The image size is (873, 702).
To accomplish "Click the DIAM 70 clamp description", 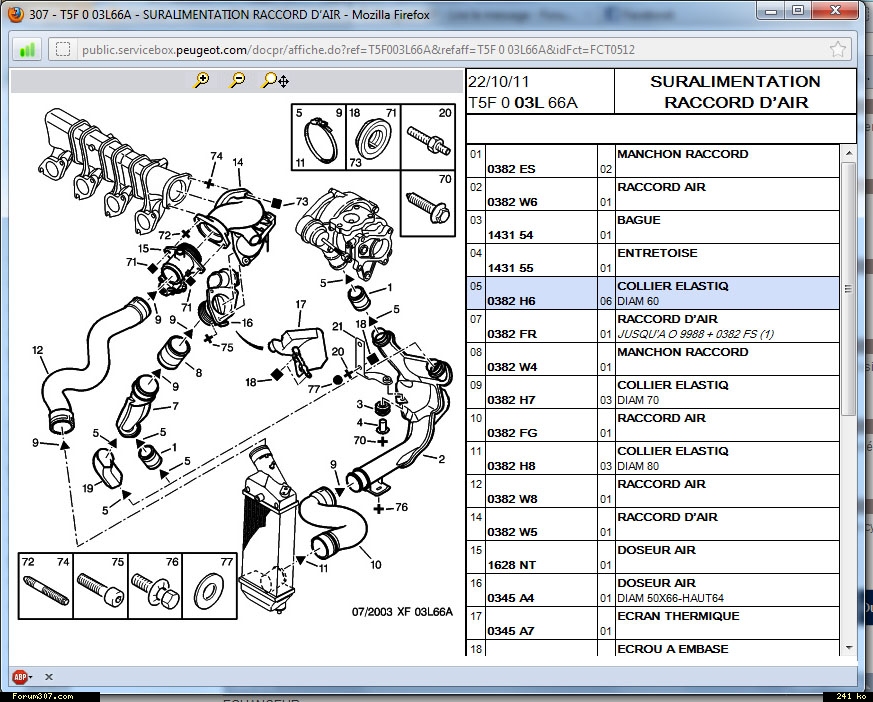I will tap(638, 400).
